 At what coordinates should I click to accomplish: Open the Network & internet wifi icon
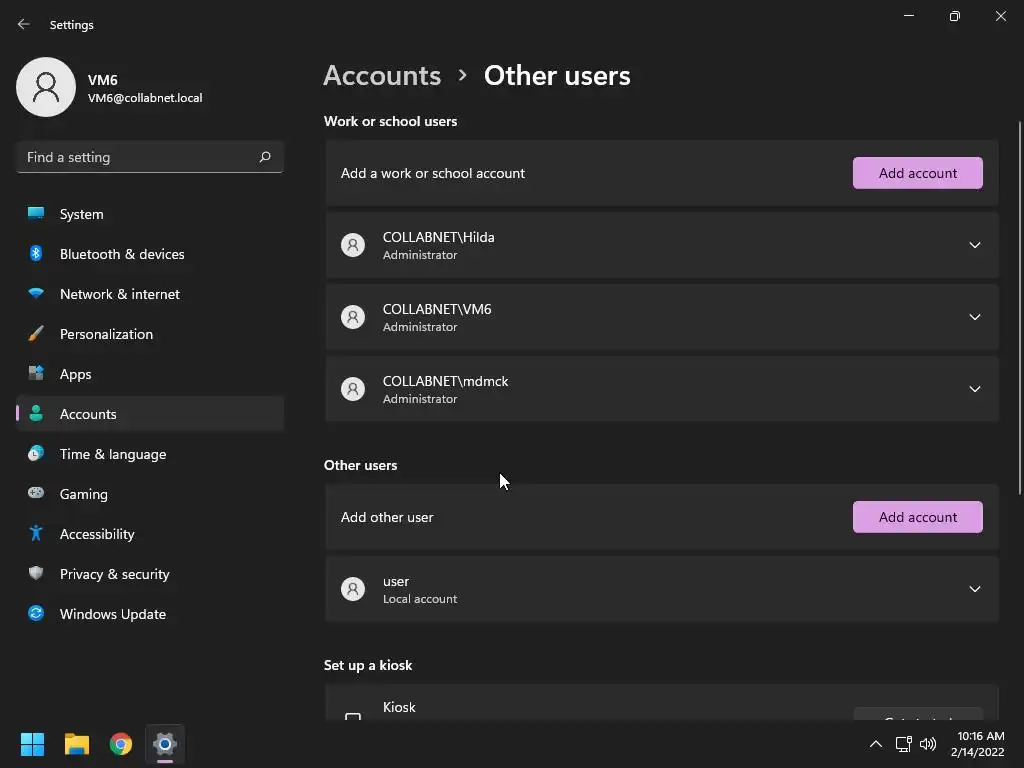coord(36,294)
